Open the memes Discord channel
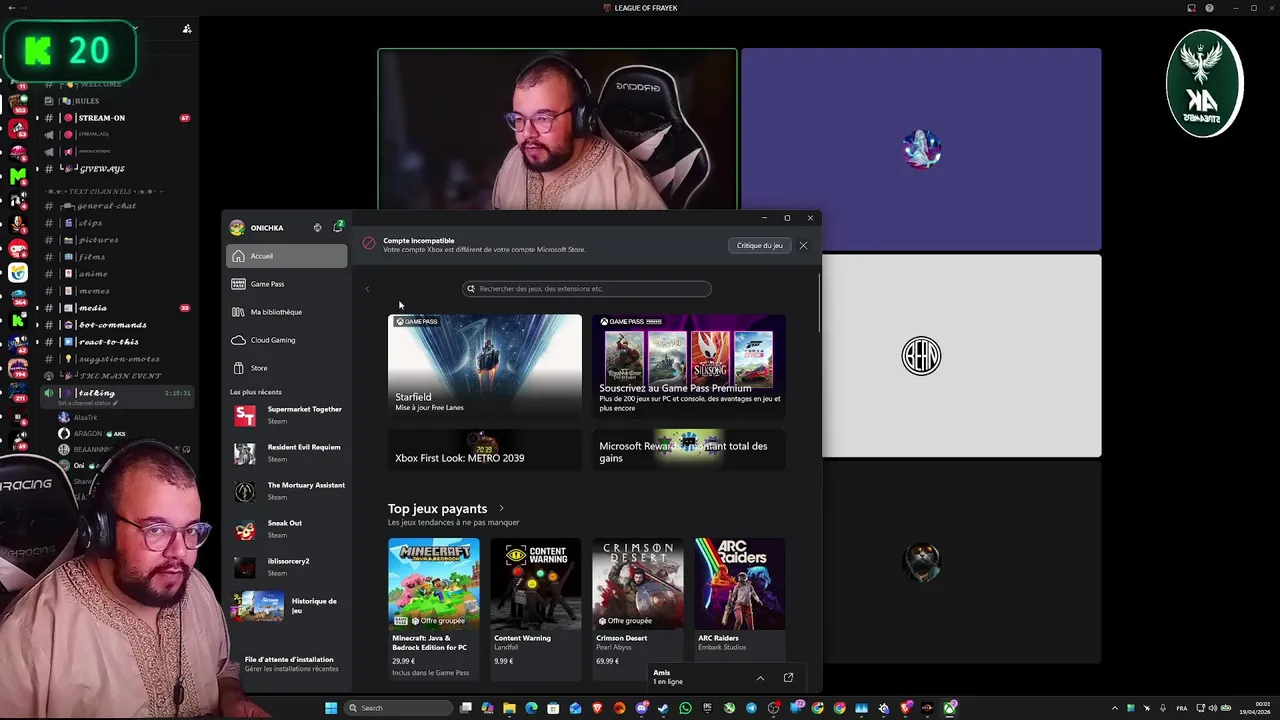This screenshot has width=1280, height=720. 118,291
